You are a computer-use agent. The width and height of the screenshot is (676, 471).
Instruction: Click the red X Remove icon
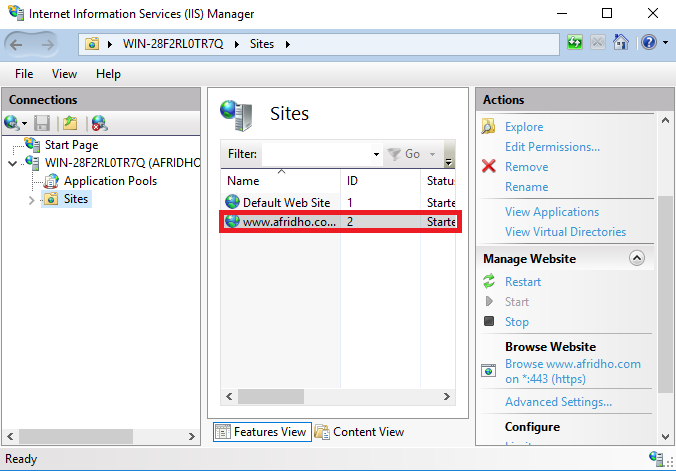488,166
